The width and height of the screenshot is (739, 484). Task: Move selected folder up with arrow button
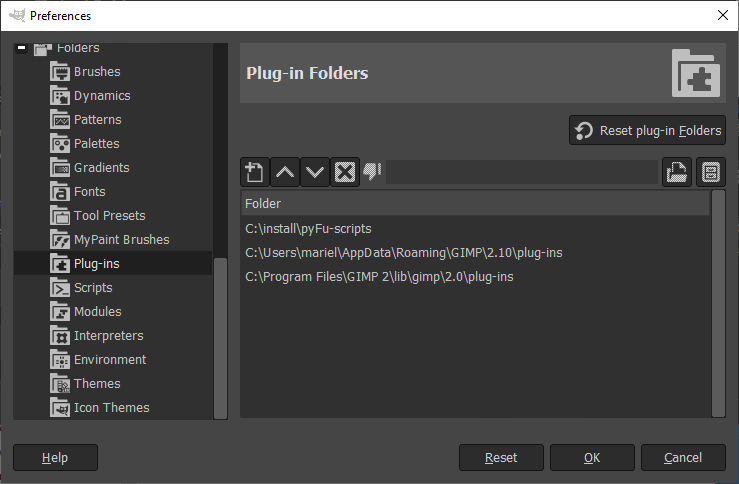pyautogui.click(x=285, y=172)
